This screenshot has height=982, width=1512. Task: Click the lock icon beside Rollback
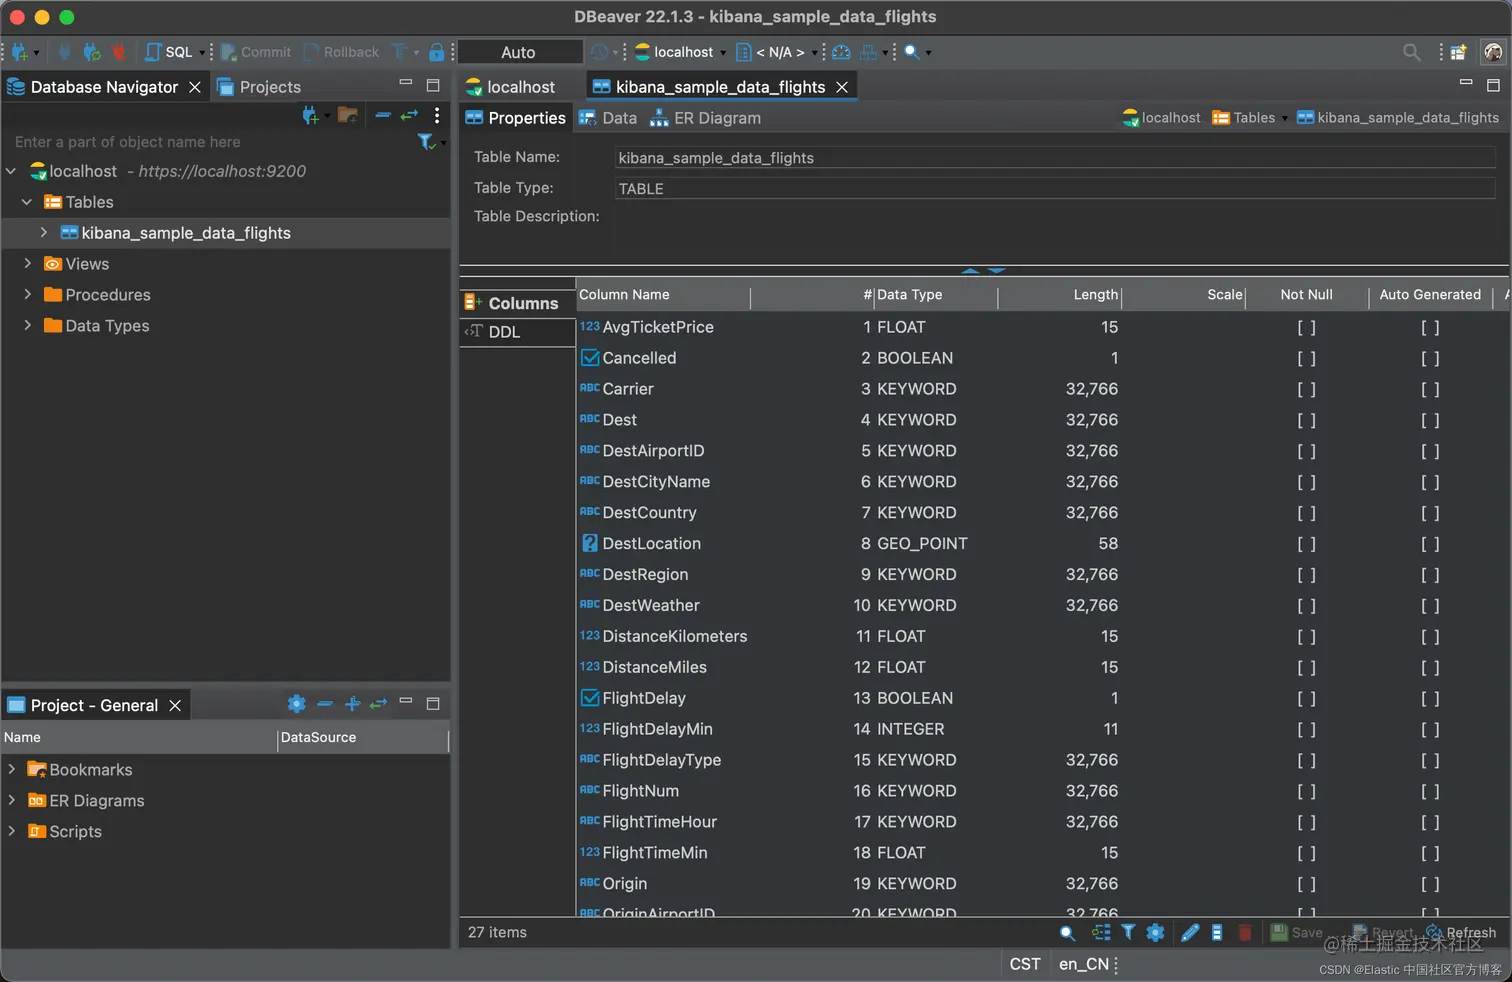[x=437, y=52]
